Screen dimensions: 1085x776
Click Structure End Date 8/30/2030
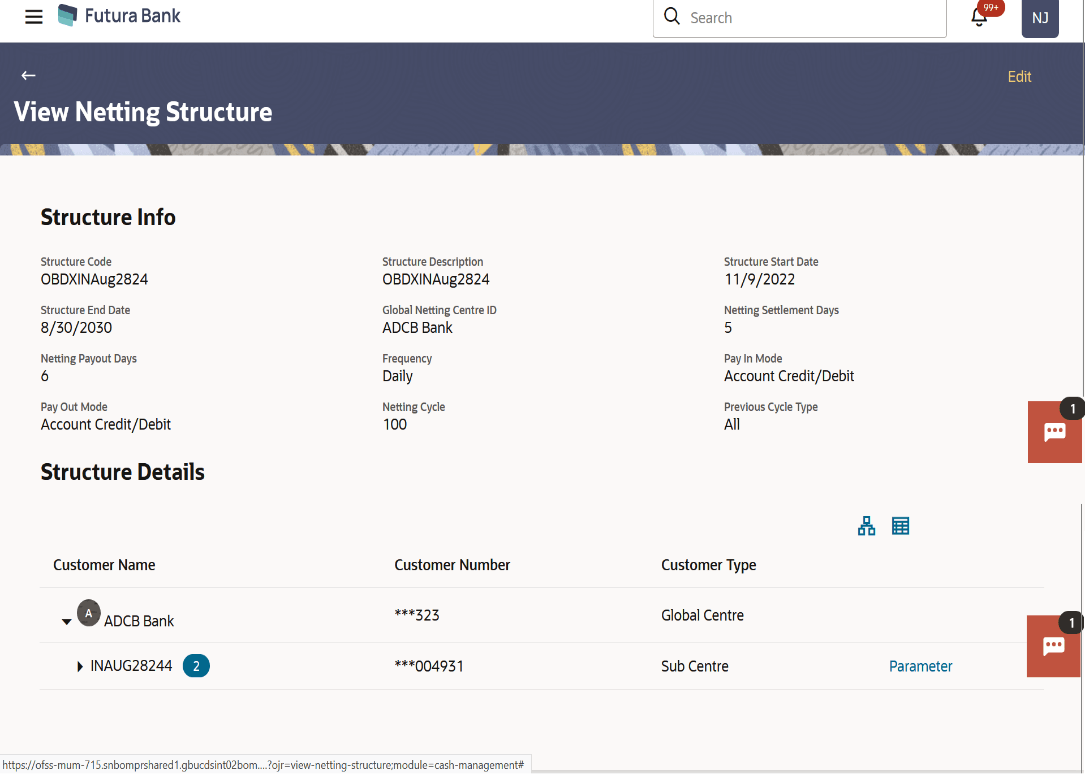[76, 327]
